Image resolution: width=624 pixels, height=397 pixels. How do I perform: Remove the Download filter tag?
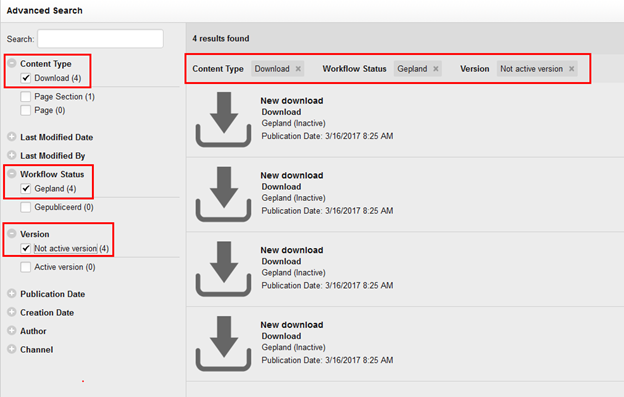298,69
